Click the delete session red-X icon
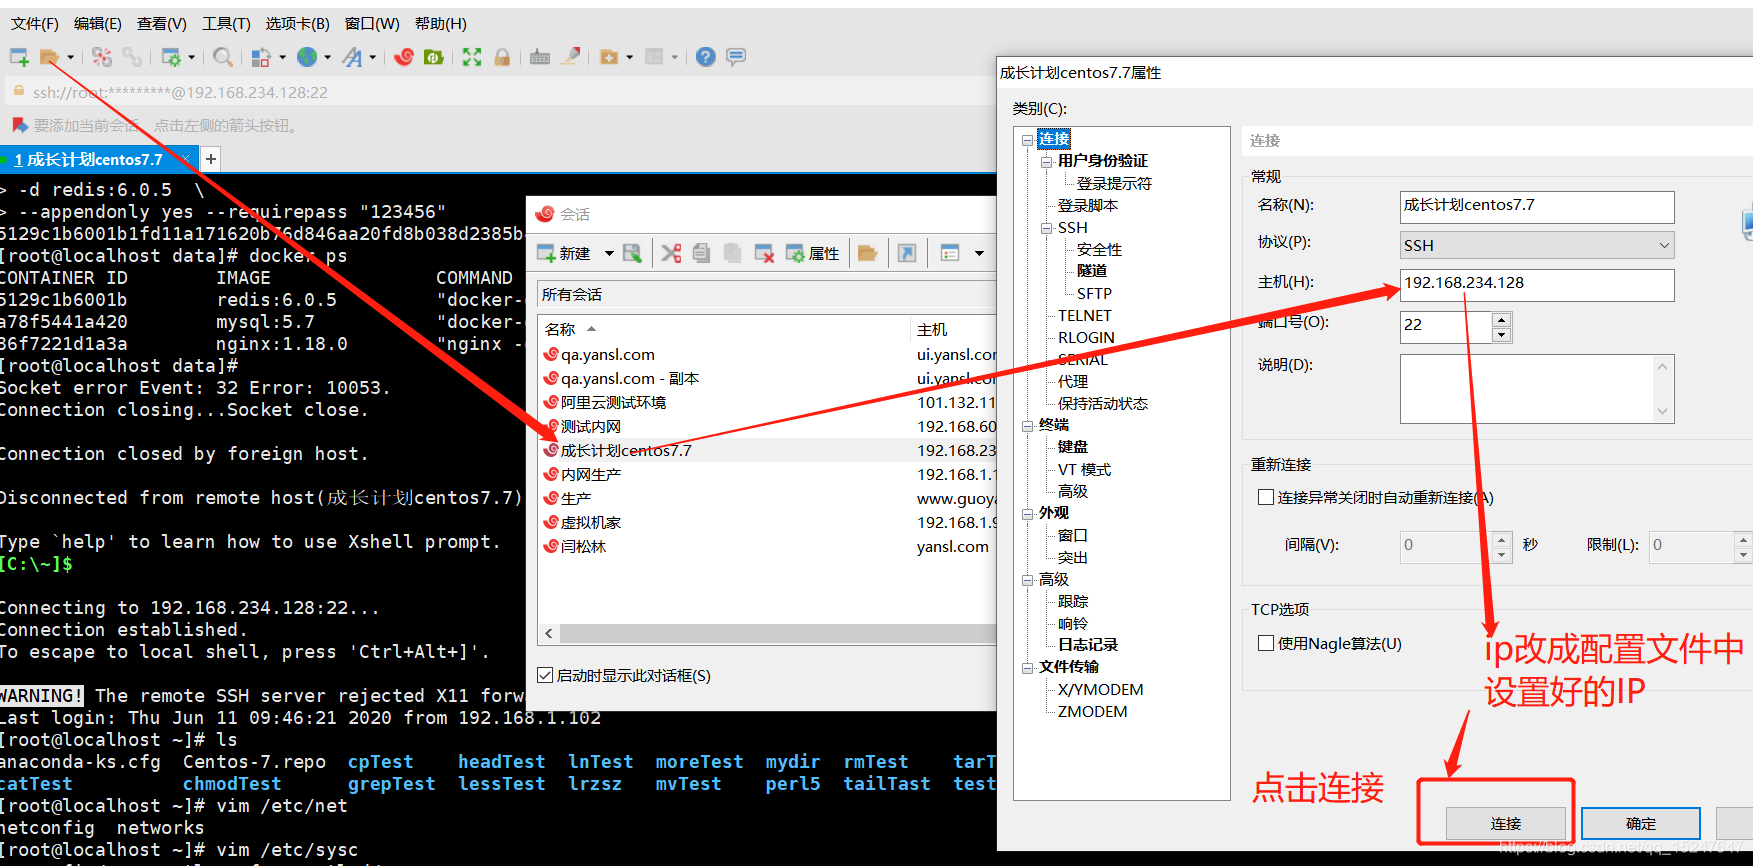1753x866 pixels. [x=764, y=253]
